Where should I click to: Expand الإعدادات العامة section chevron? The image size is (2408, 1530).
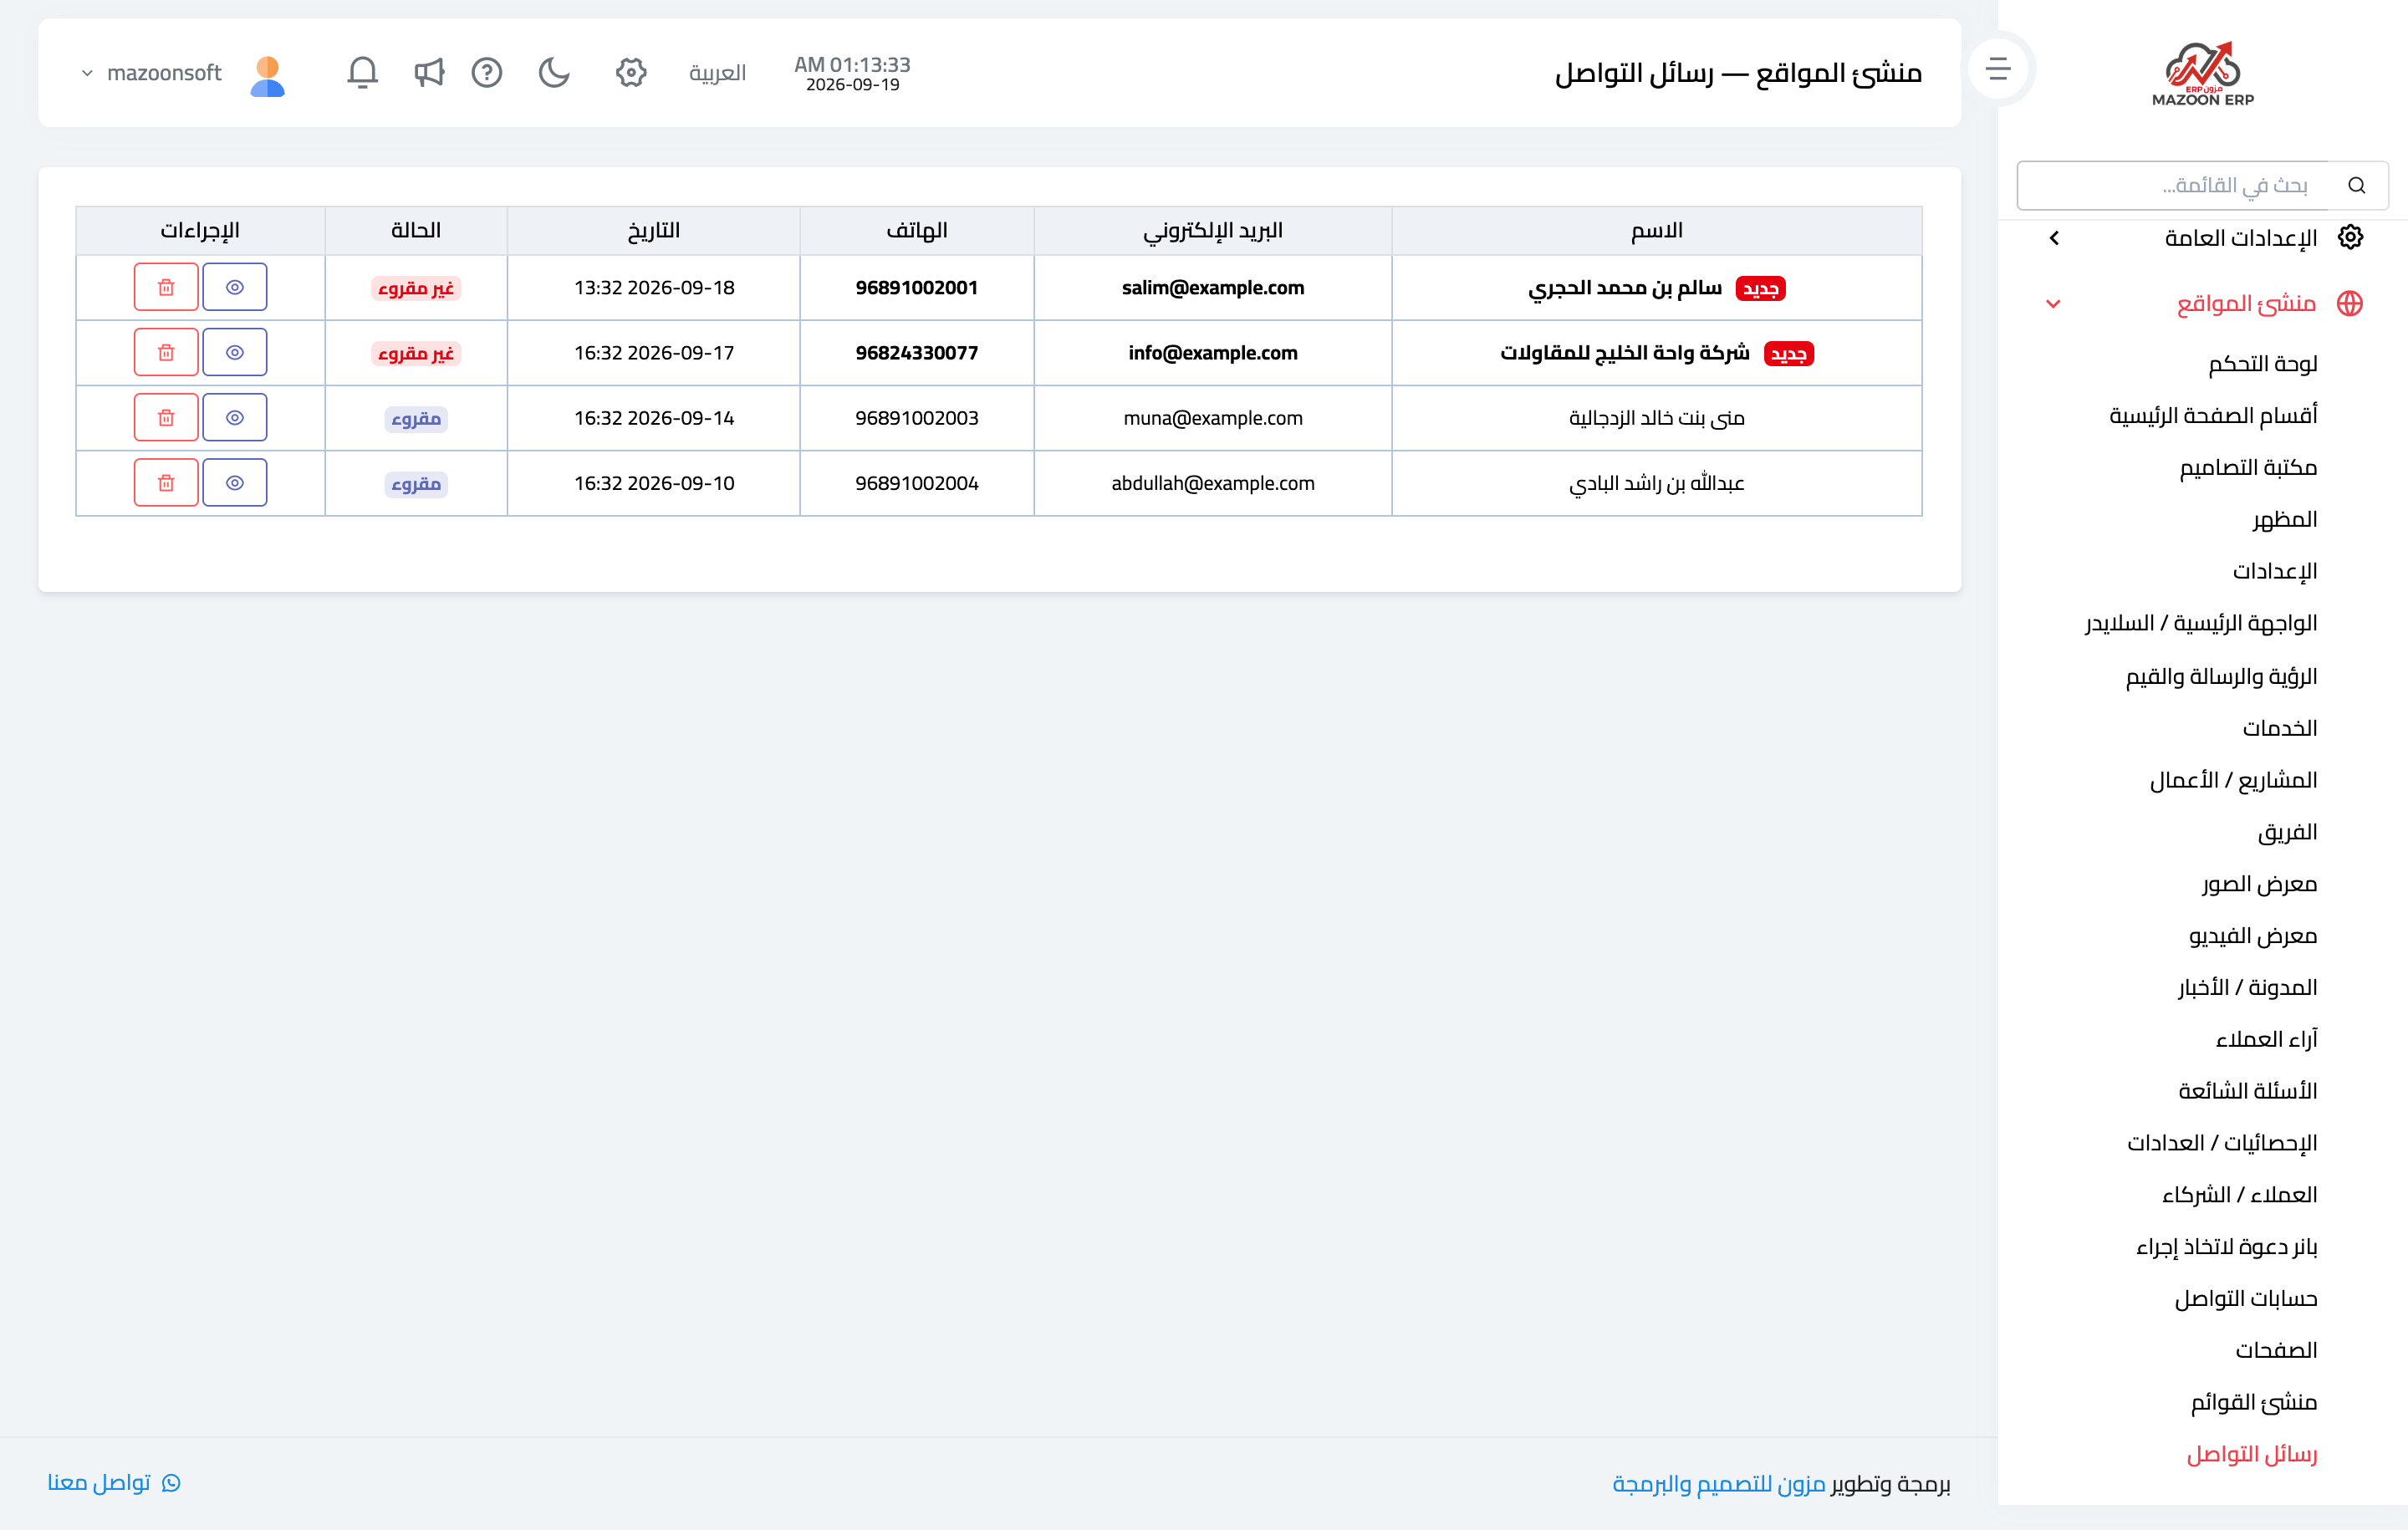(2054, 238)
